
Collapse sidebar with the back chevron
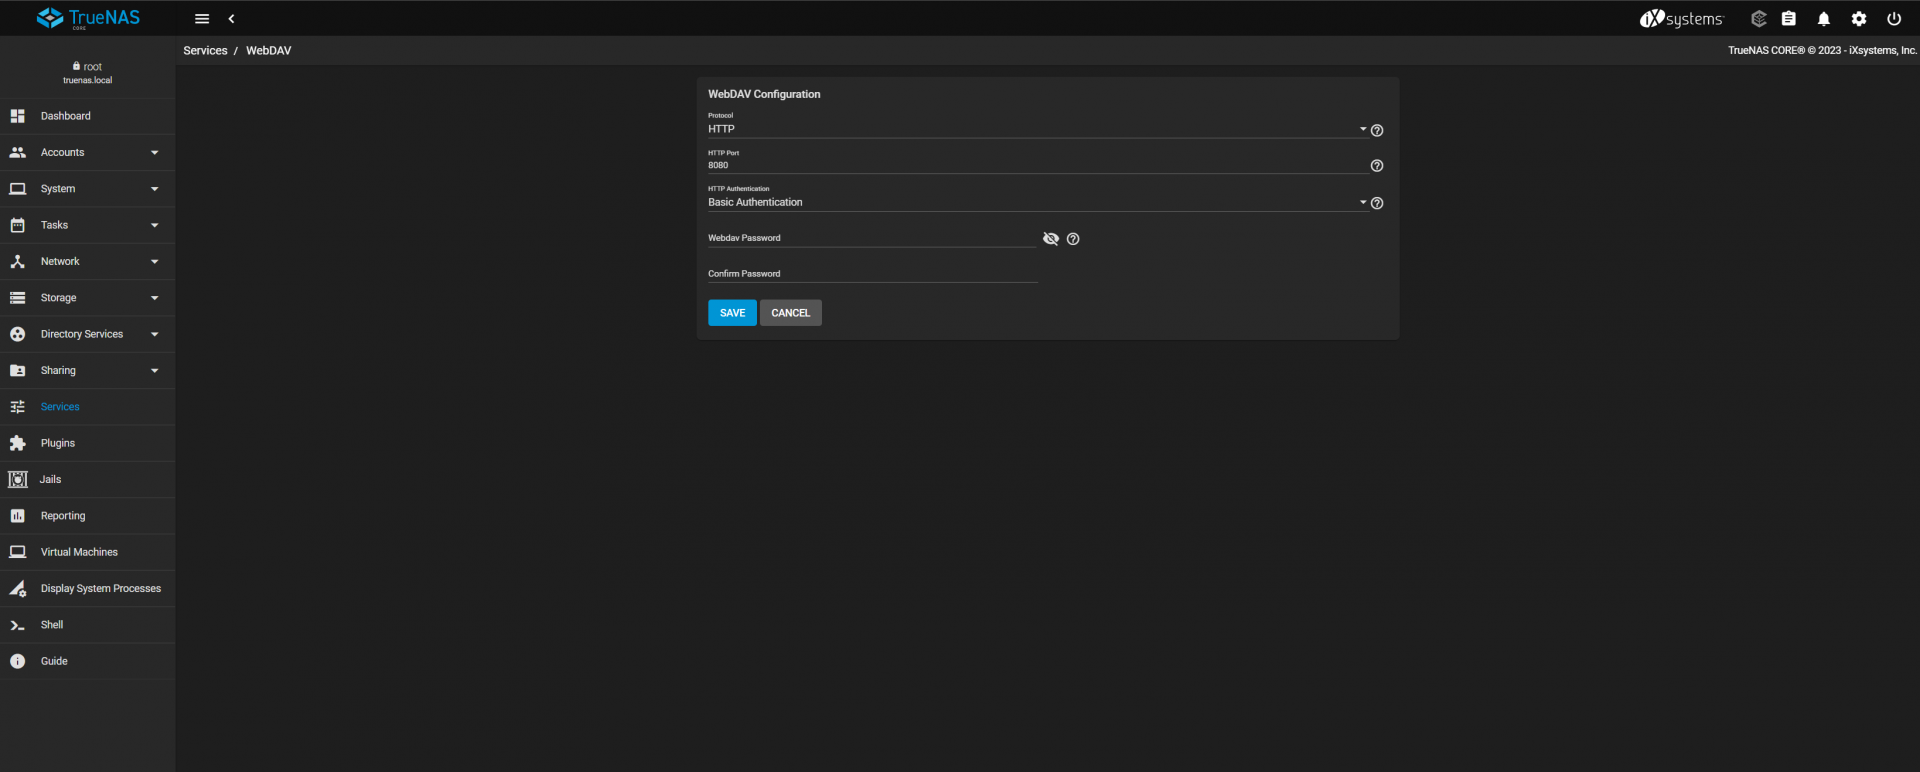point(232,19)
